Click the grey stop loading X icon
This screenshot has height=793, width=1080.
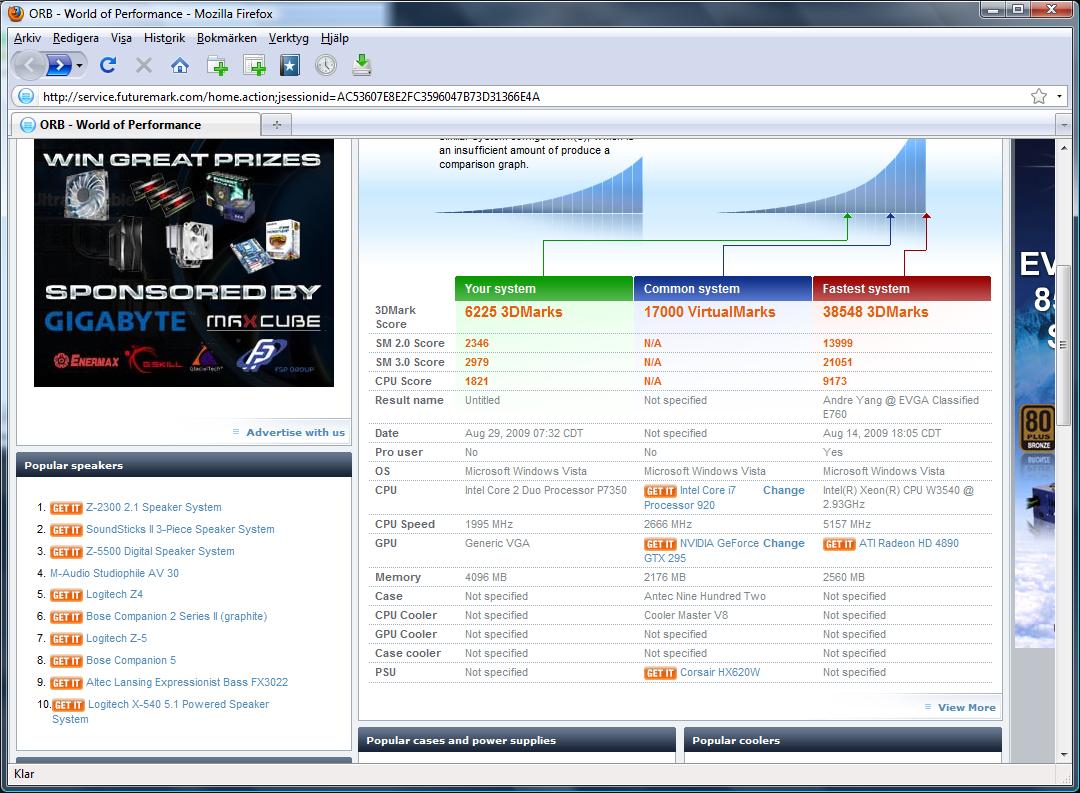tap(144, 65)
